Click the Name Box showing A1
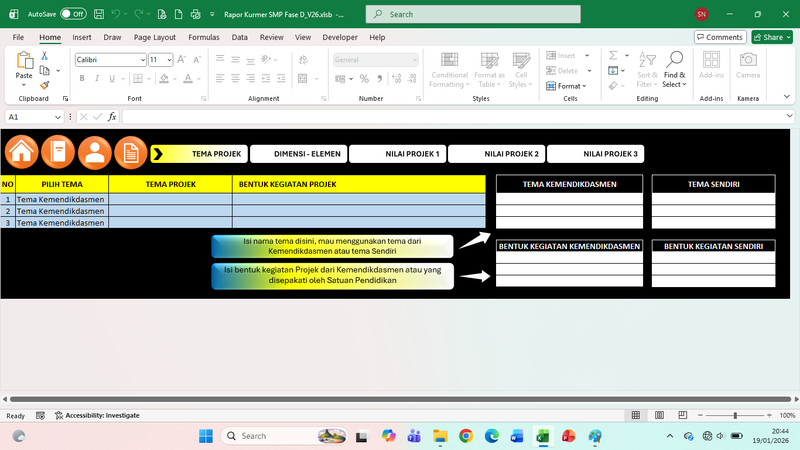 tap(30, 117)
